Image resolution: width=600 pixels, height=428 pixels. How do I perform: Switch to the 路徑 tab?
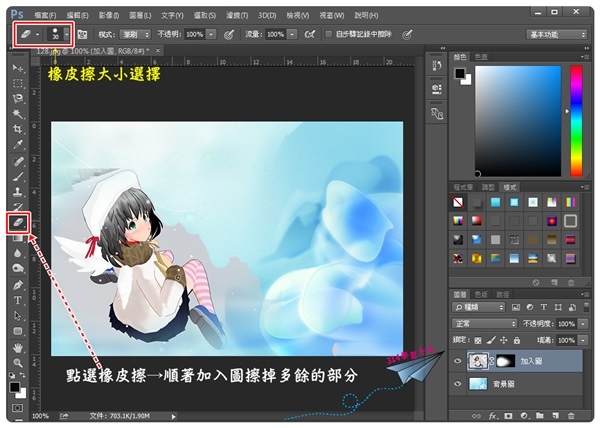(502, 294)
